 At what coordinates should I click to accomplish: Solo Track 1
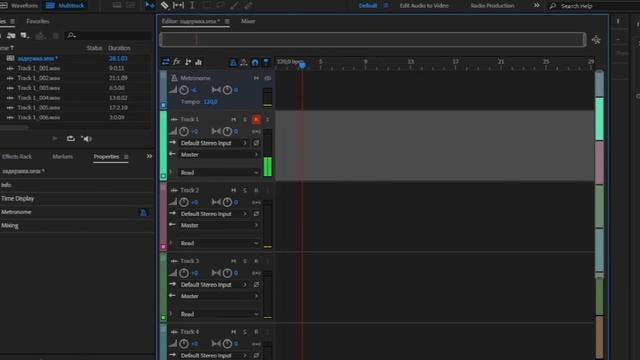(x=244, y=120)
